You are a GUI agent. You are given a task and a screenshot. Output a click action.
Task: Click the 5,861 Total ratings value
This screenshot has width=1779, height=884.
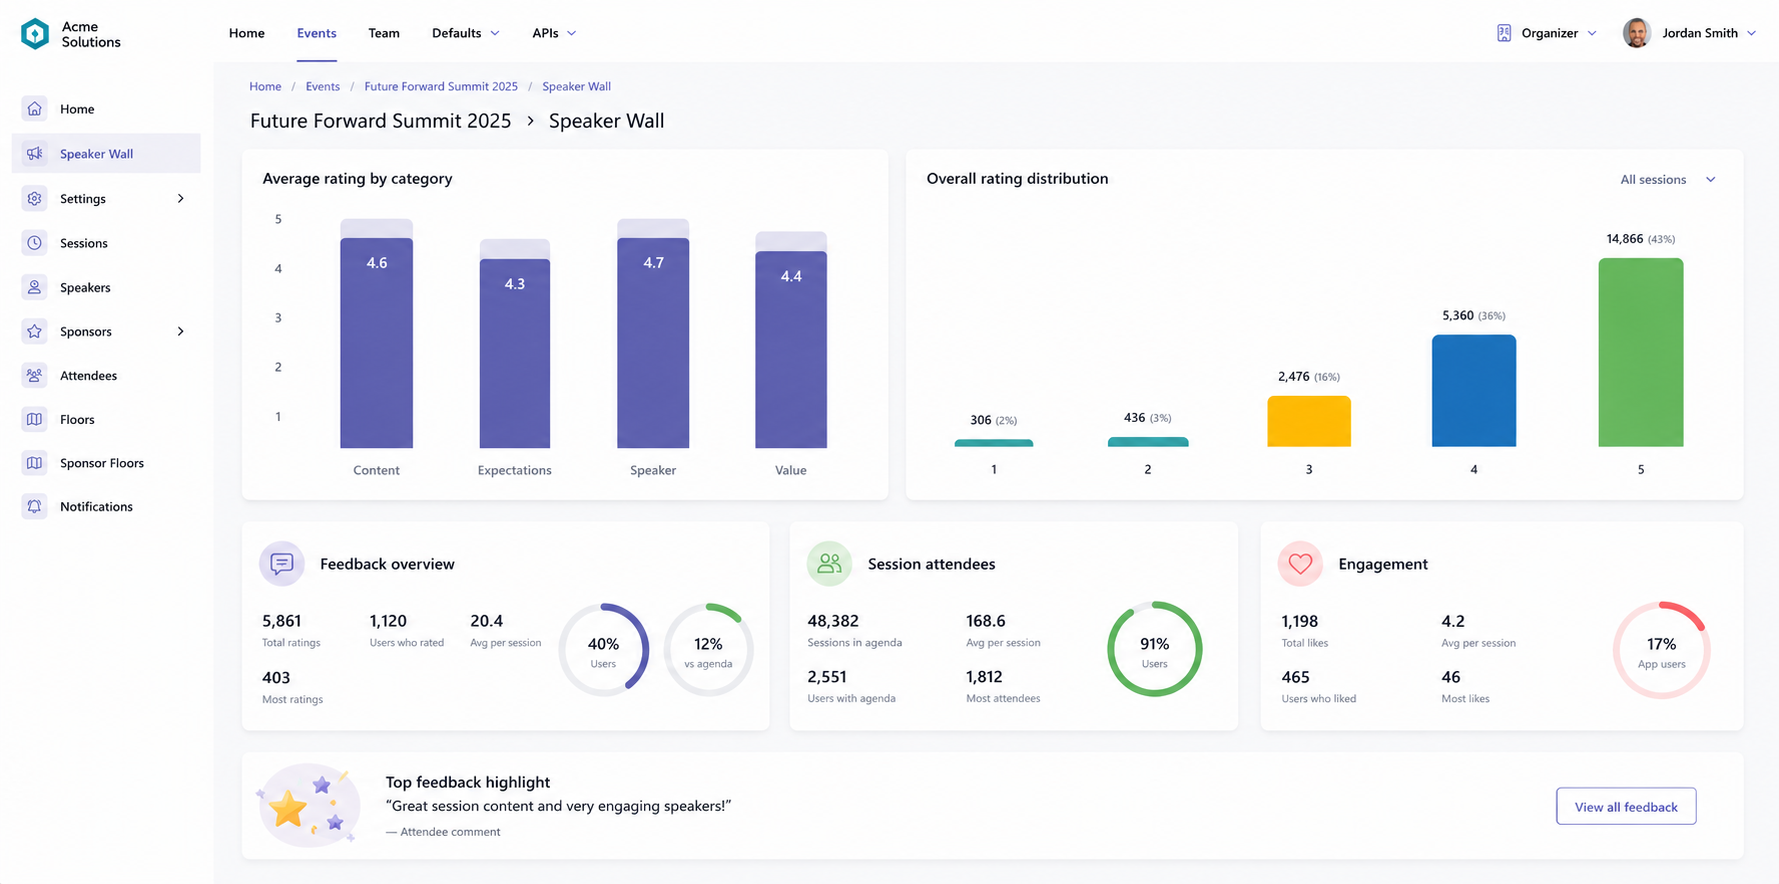(x=282, y=621)
